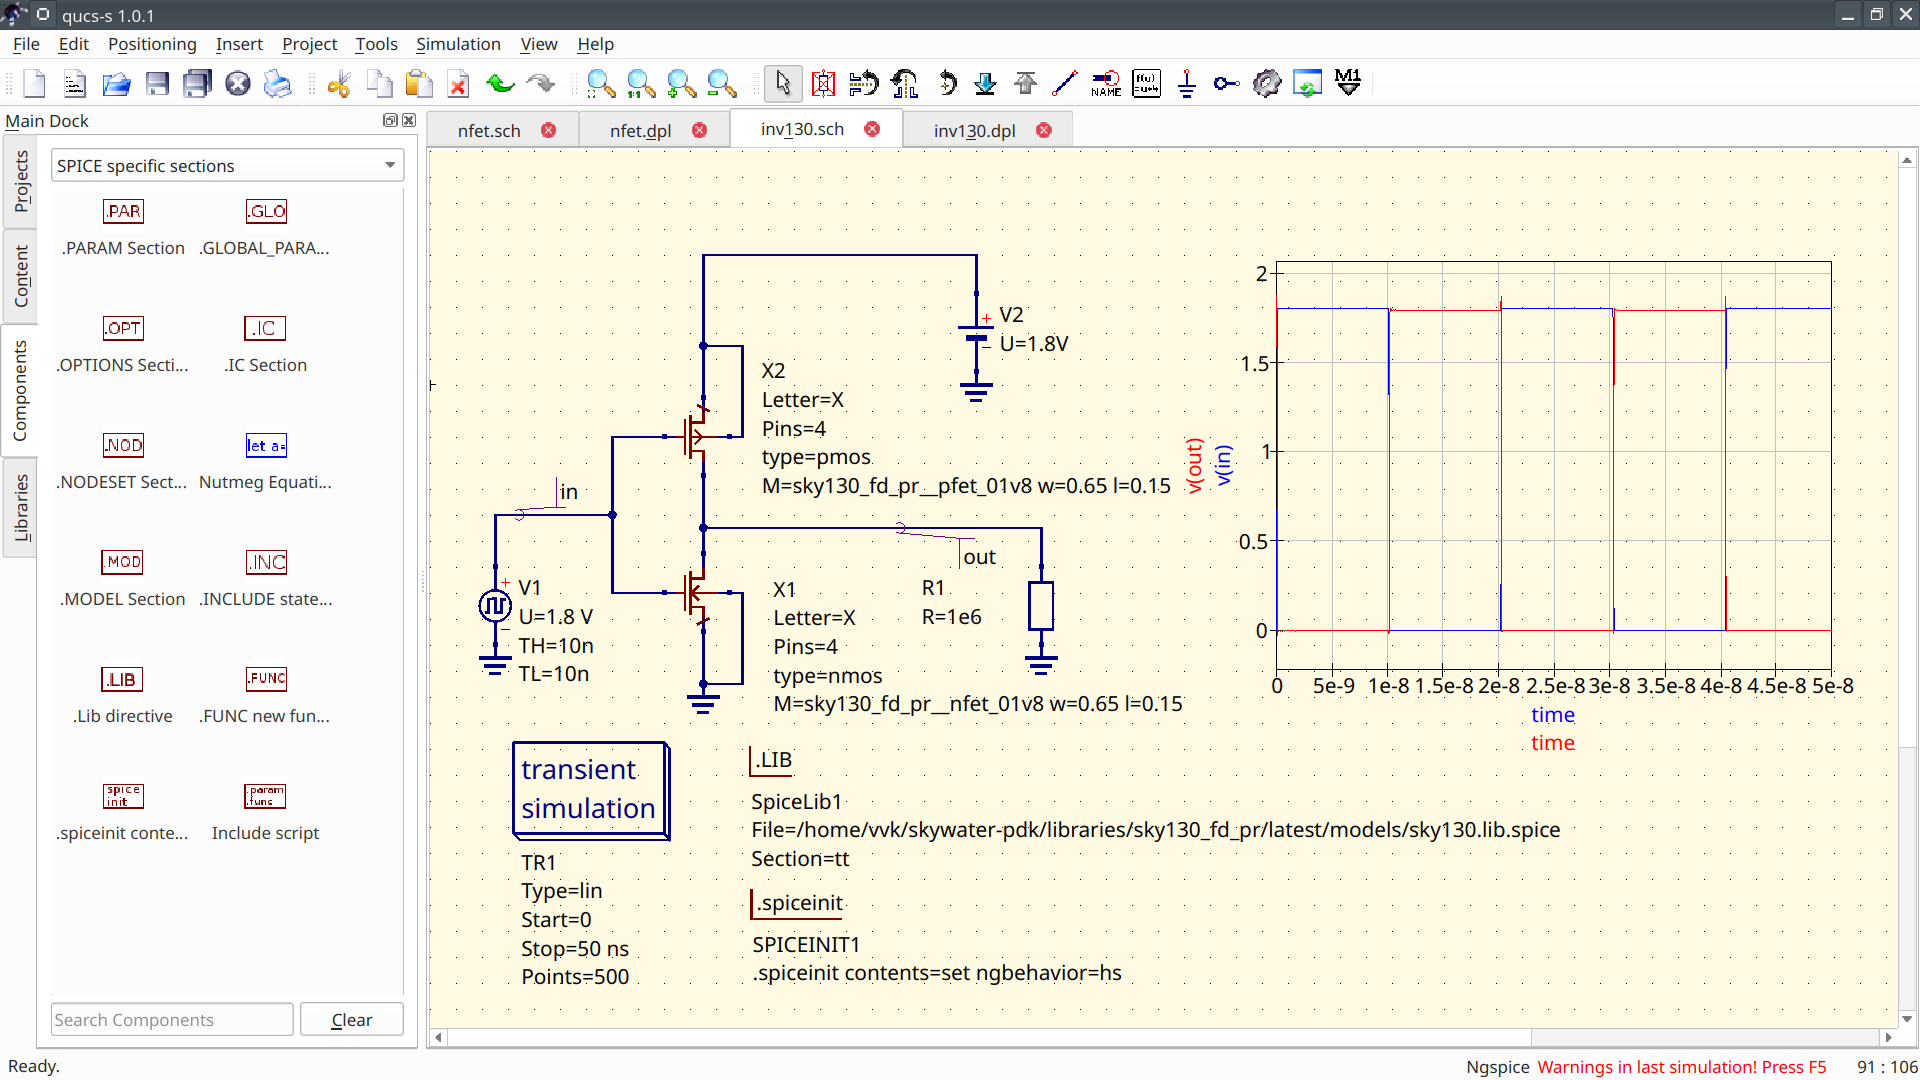Open the 1:1 zoom view icon
Image resolution: width=1920 pixels, height=1080 pixels.
[641, 84]
